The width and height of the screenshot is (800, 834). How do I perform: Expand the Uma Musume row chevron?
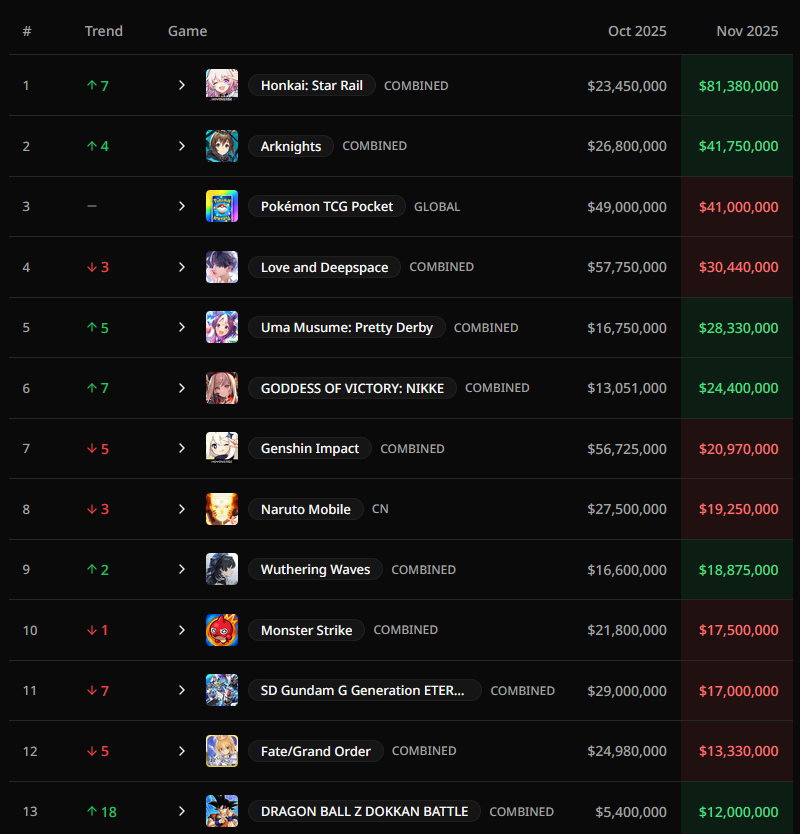[182, 327]
